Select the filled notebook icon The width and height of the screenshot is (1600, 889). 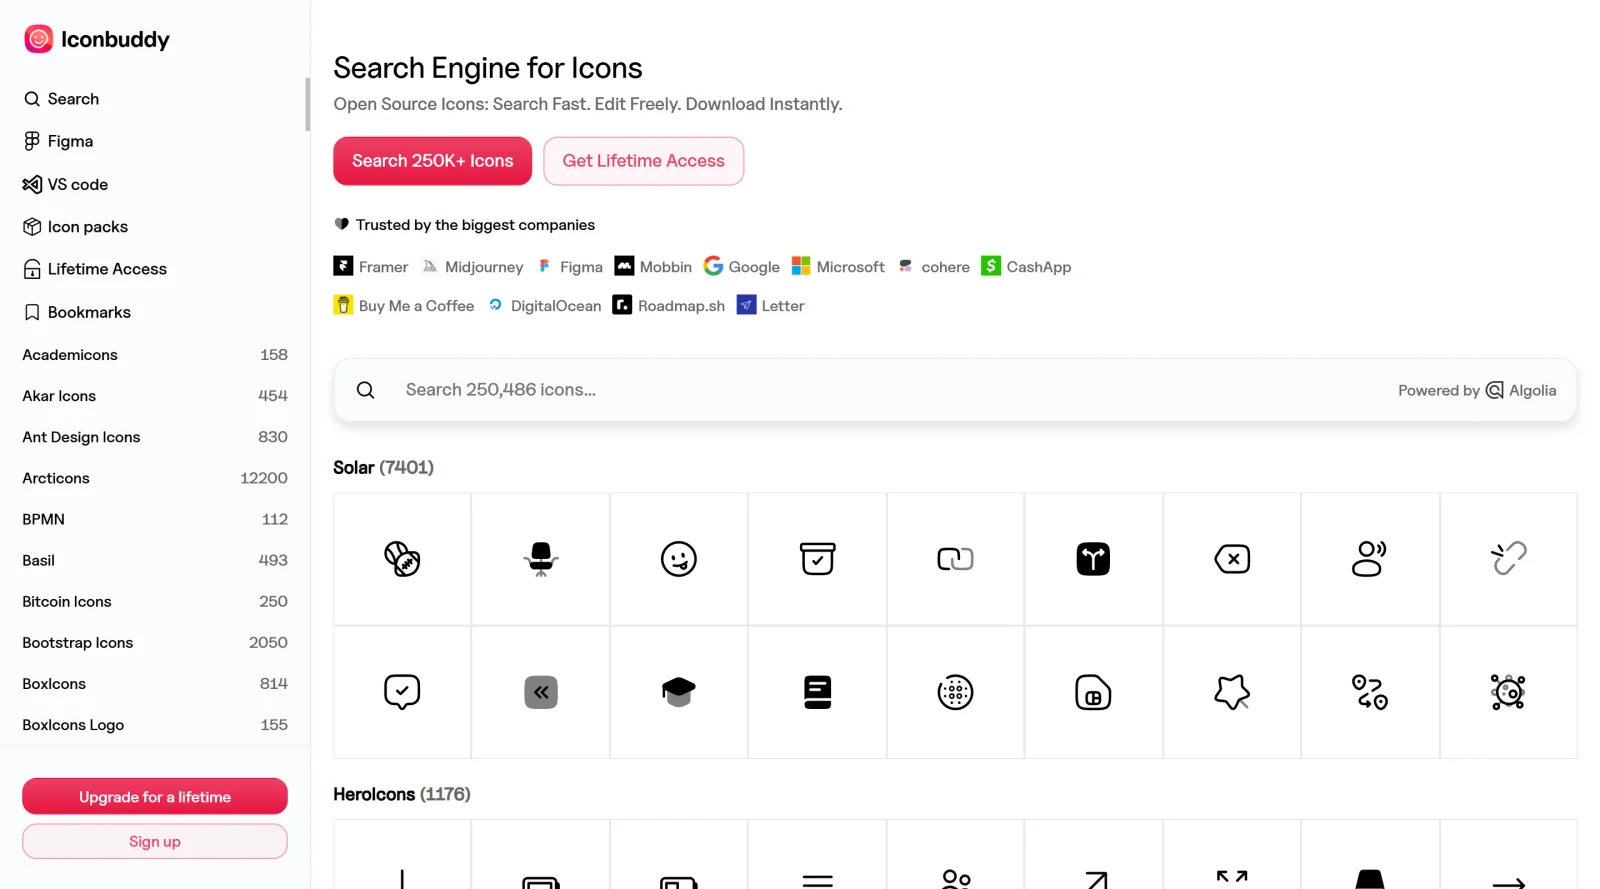tap(817, 692)
